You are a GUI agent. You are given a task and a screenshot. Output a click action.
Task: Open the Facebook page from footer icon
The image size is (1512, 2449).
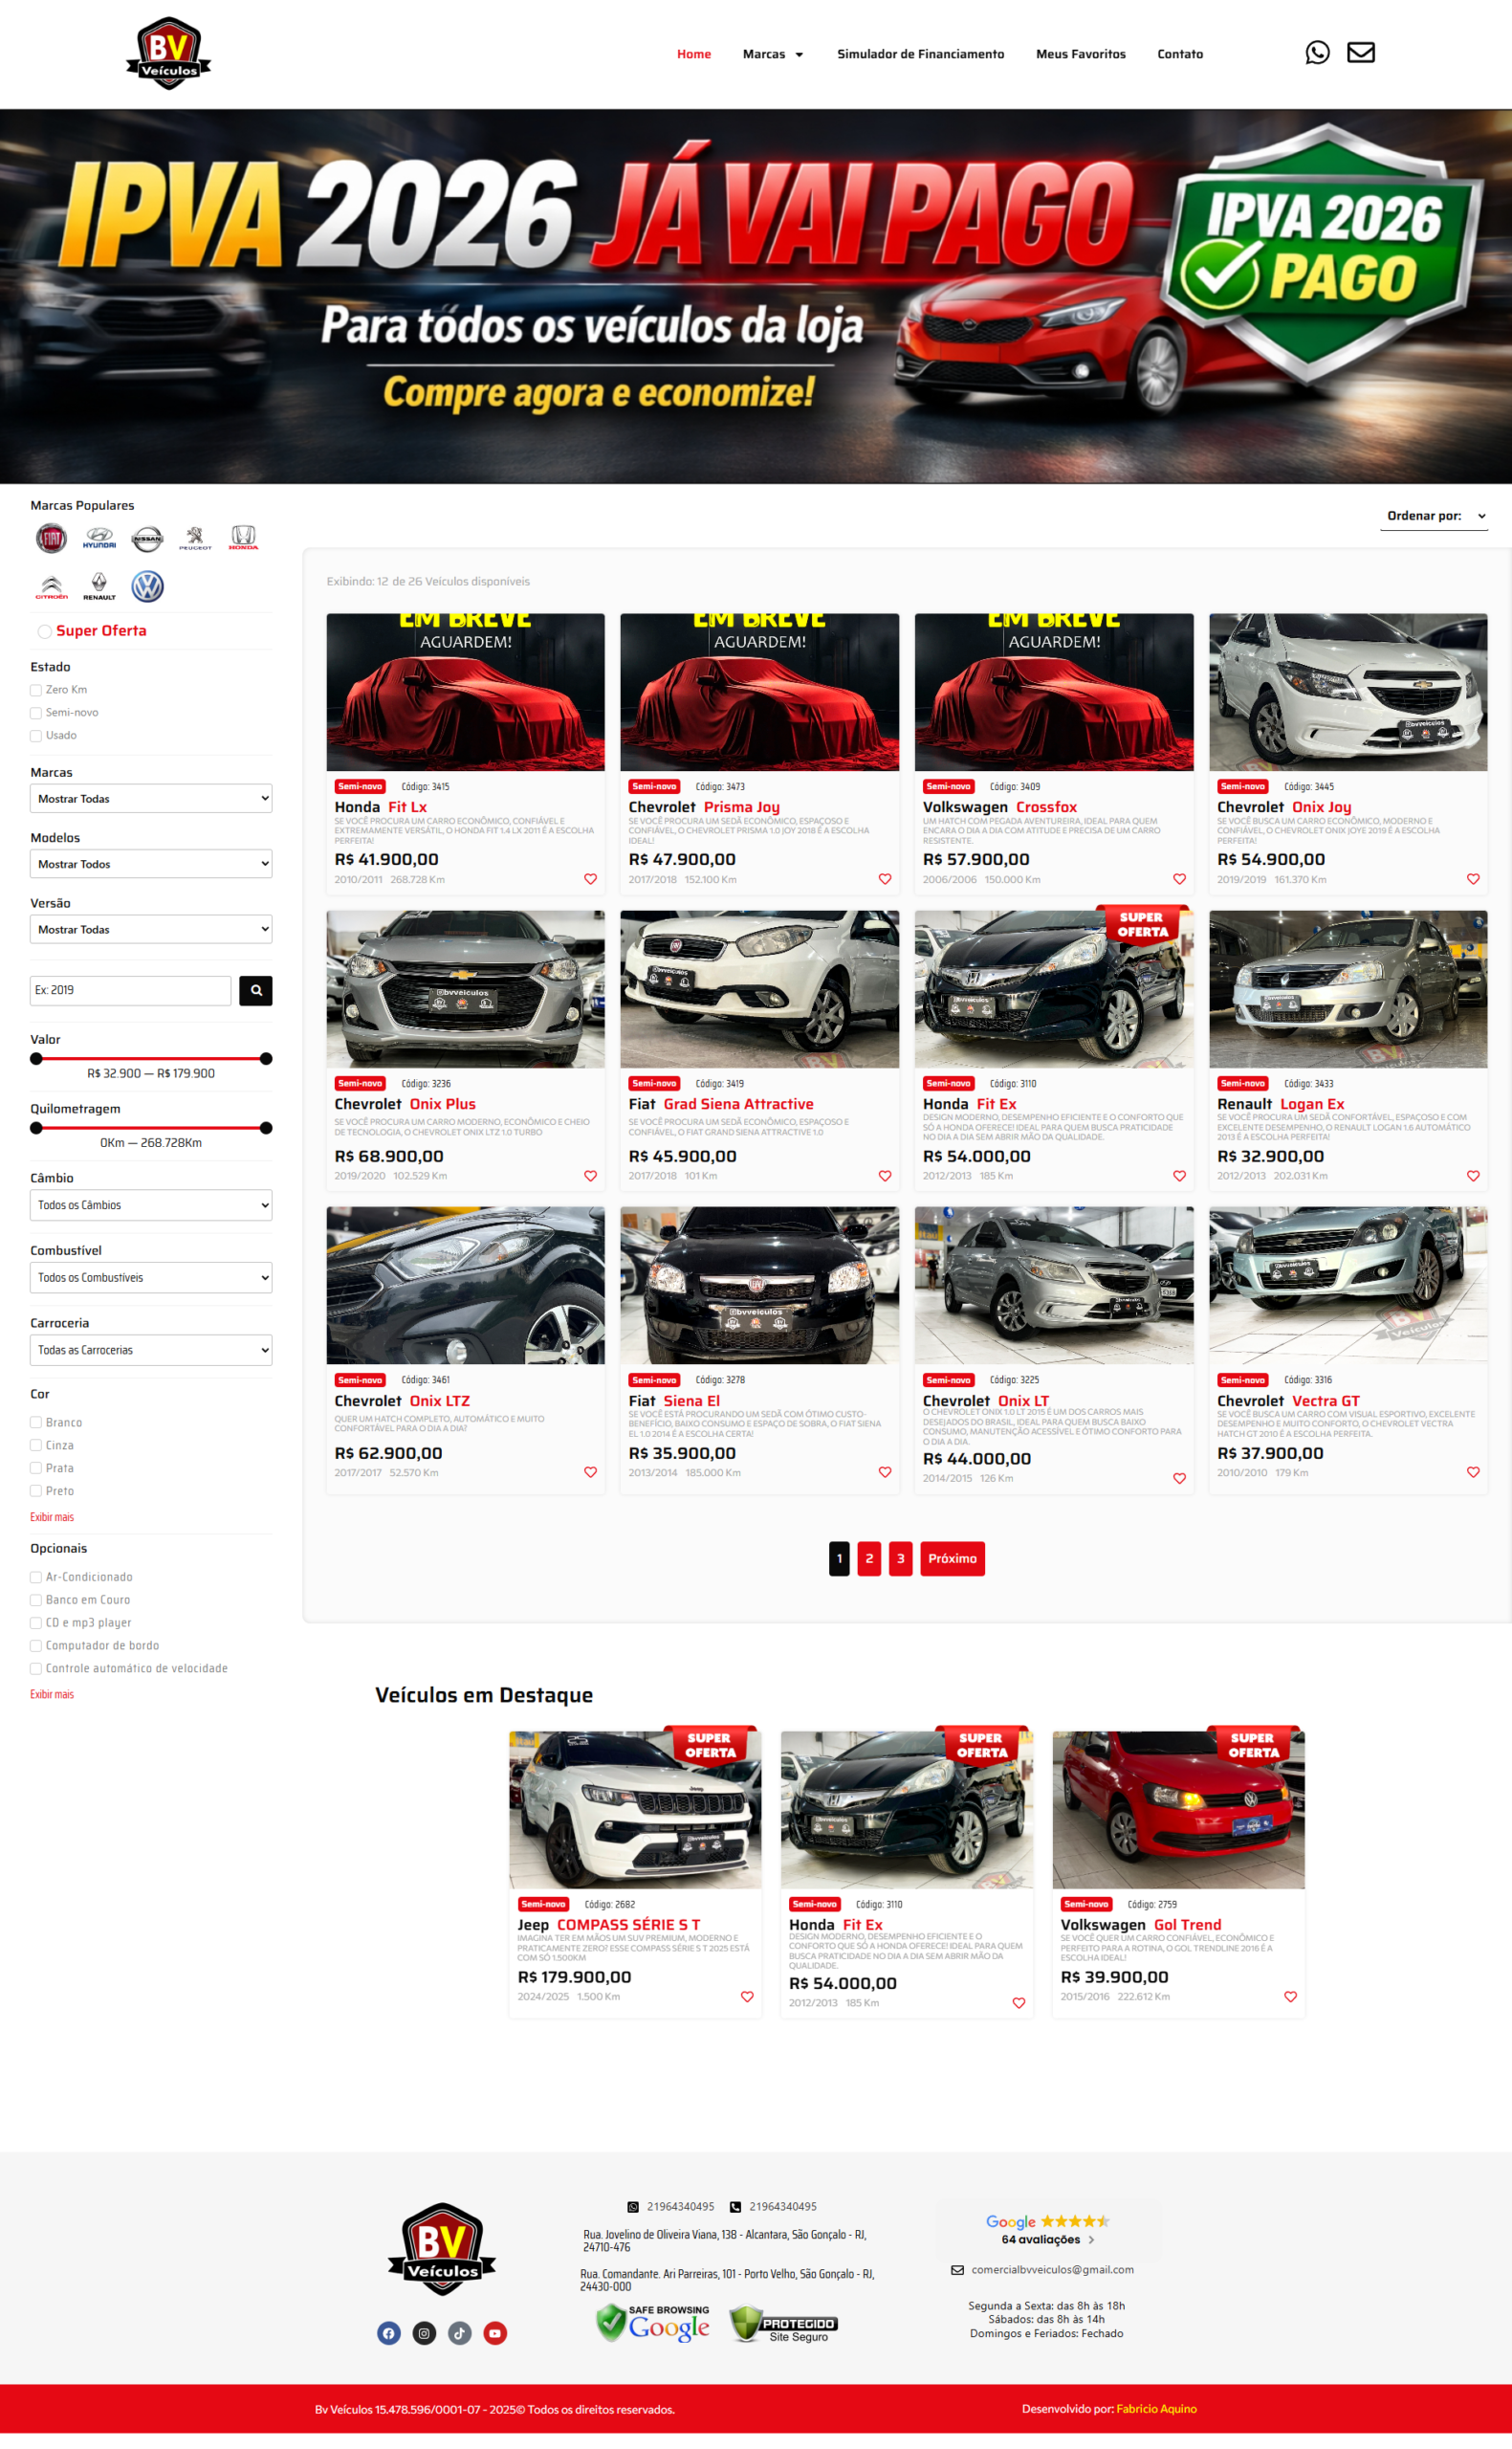click(x=388, y=2333)
